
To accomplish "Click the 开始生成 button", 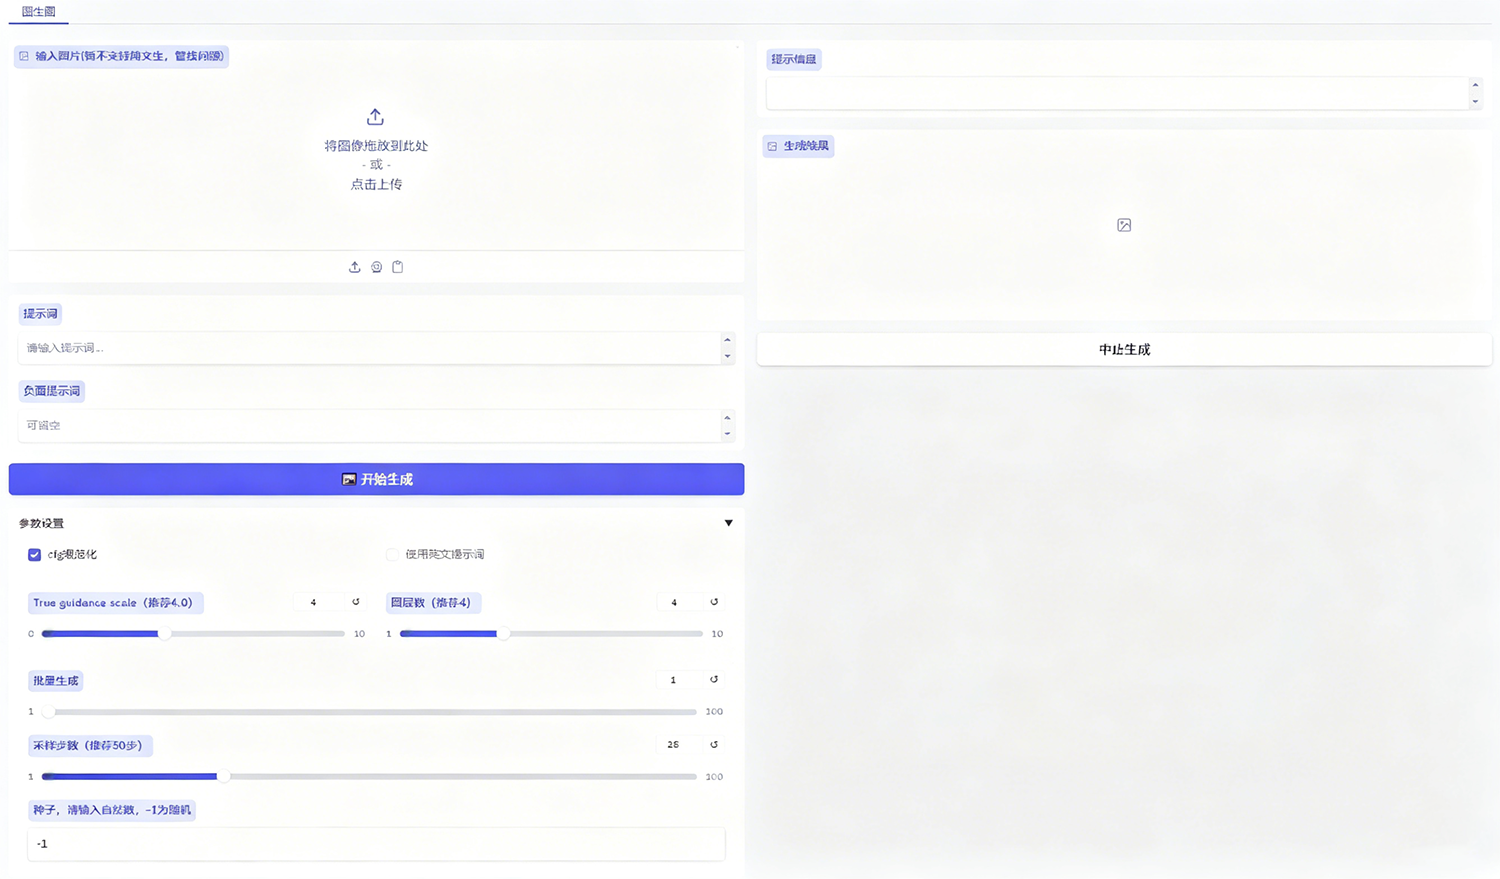I will click(376, 479).
